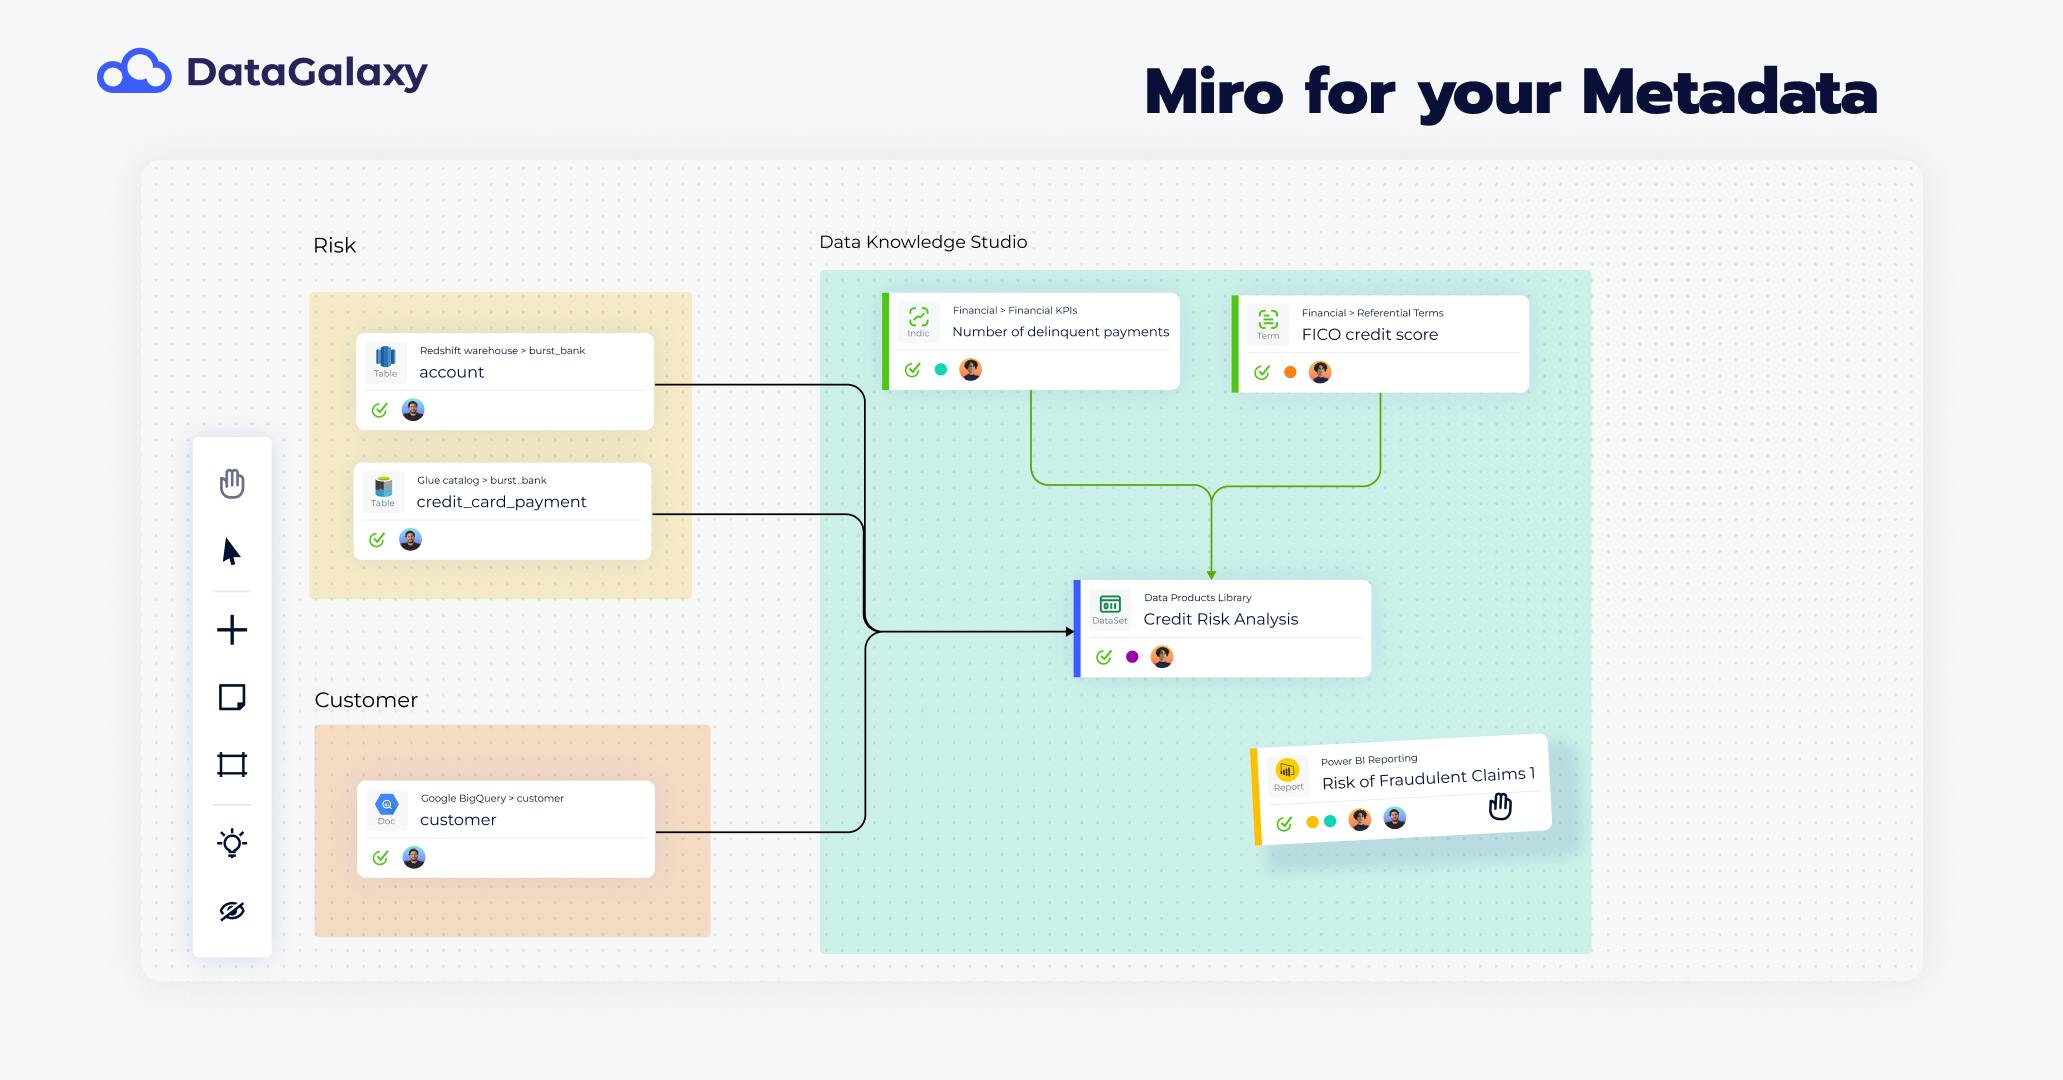Open Number of delinquent payments indicator
This screenshot has width=2063, height=1080.
click(x=1061, y=332)
